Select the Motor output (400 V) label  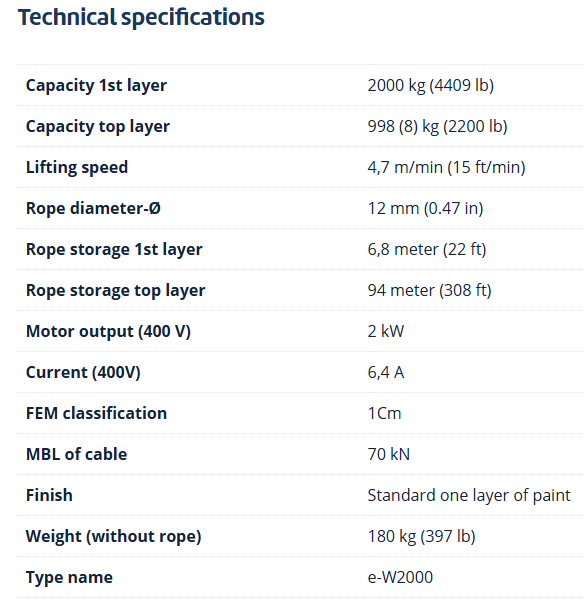point(108,332)
